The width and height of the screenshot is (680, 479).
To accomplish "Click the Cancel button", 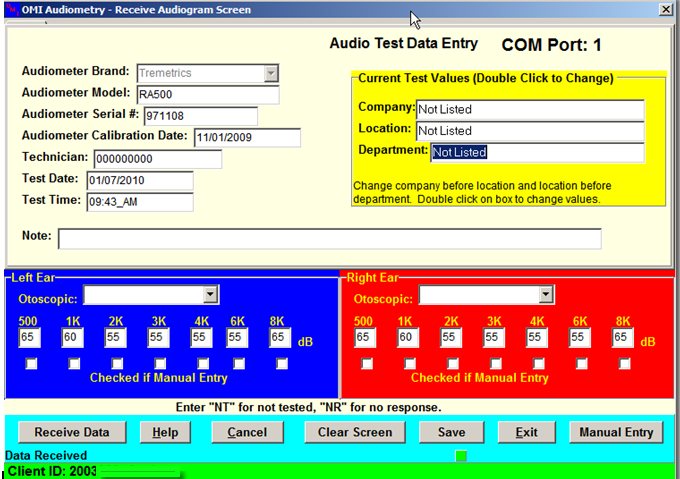I will (x=247, y=432).
